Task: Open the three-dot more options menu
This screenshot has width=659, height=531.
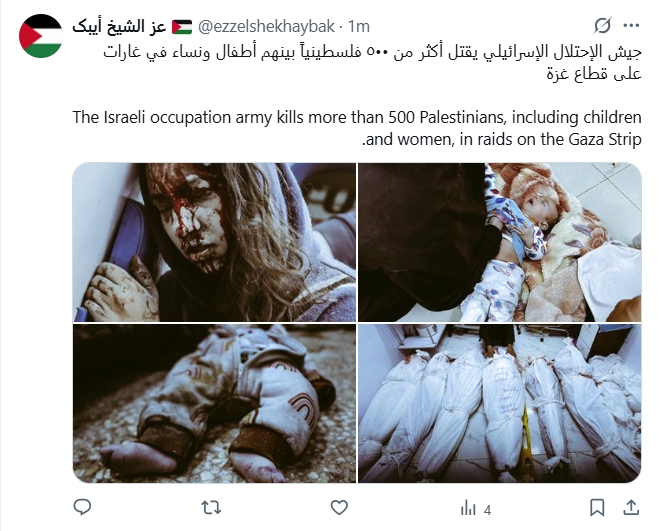Action: coord(631,26)
